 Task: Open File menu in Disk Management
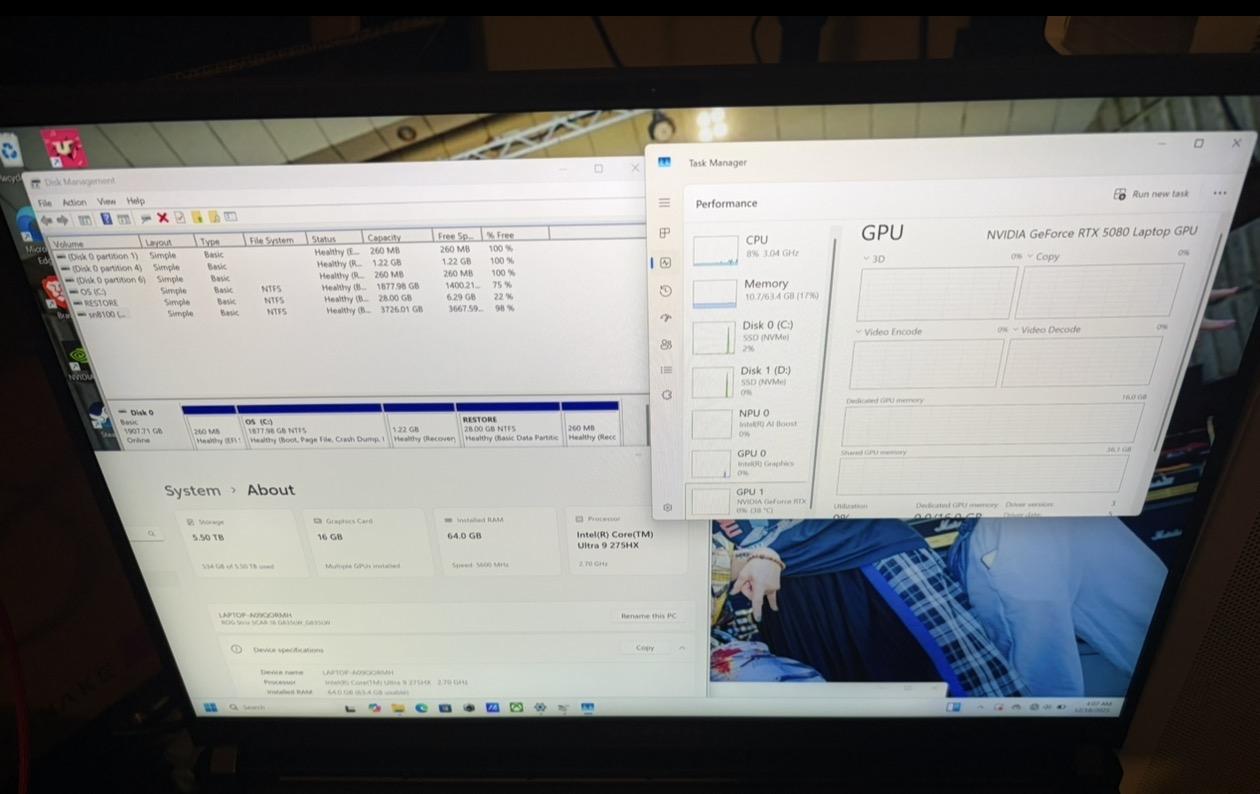45,203
